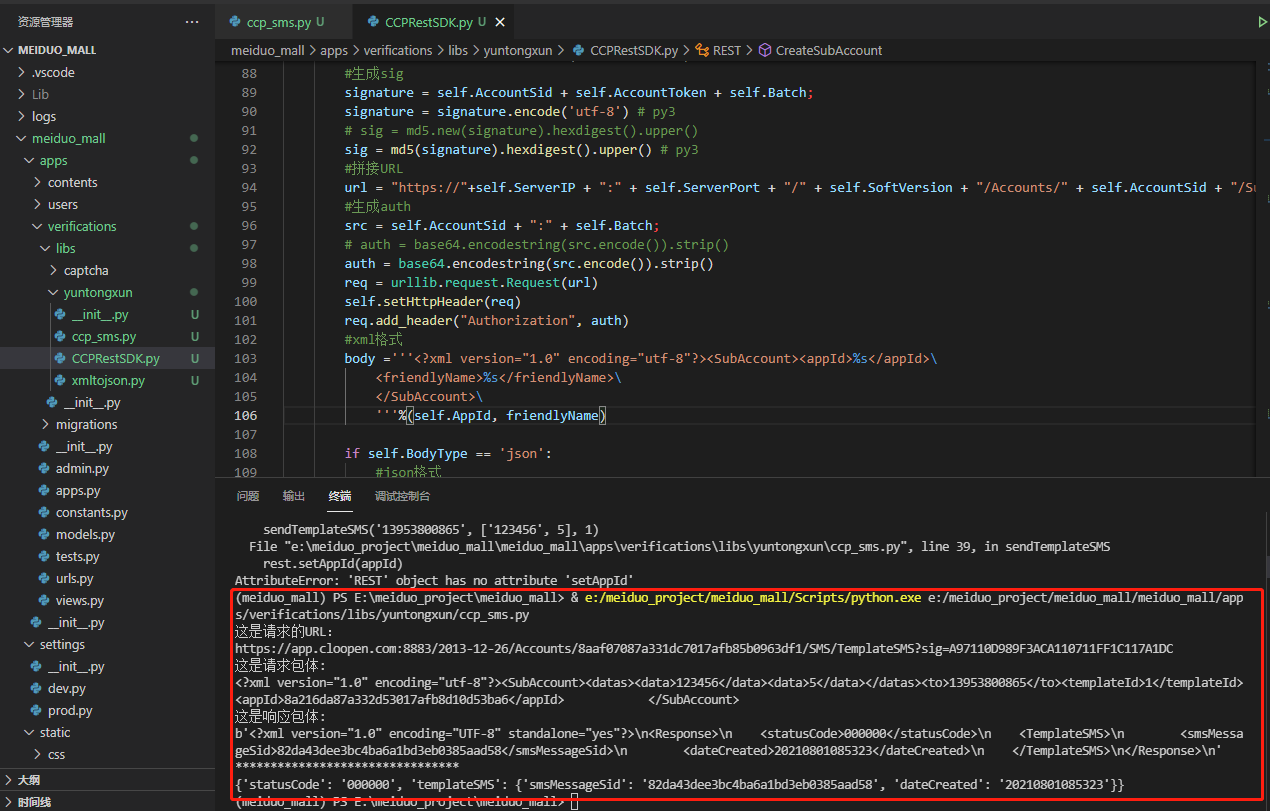Click the Python icon beside admin.py
Image resolution: width=1270 pixels, height=811 pixels.
pos(44,468)
